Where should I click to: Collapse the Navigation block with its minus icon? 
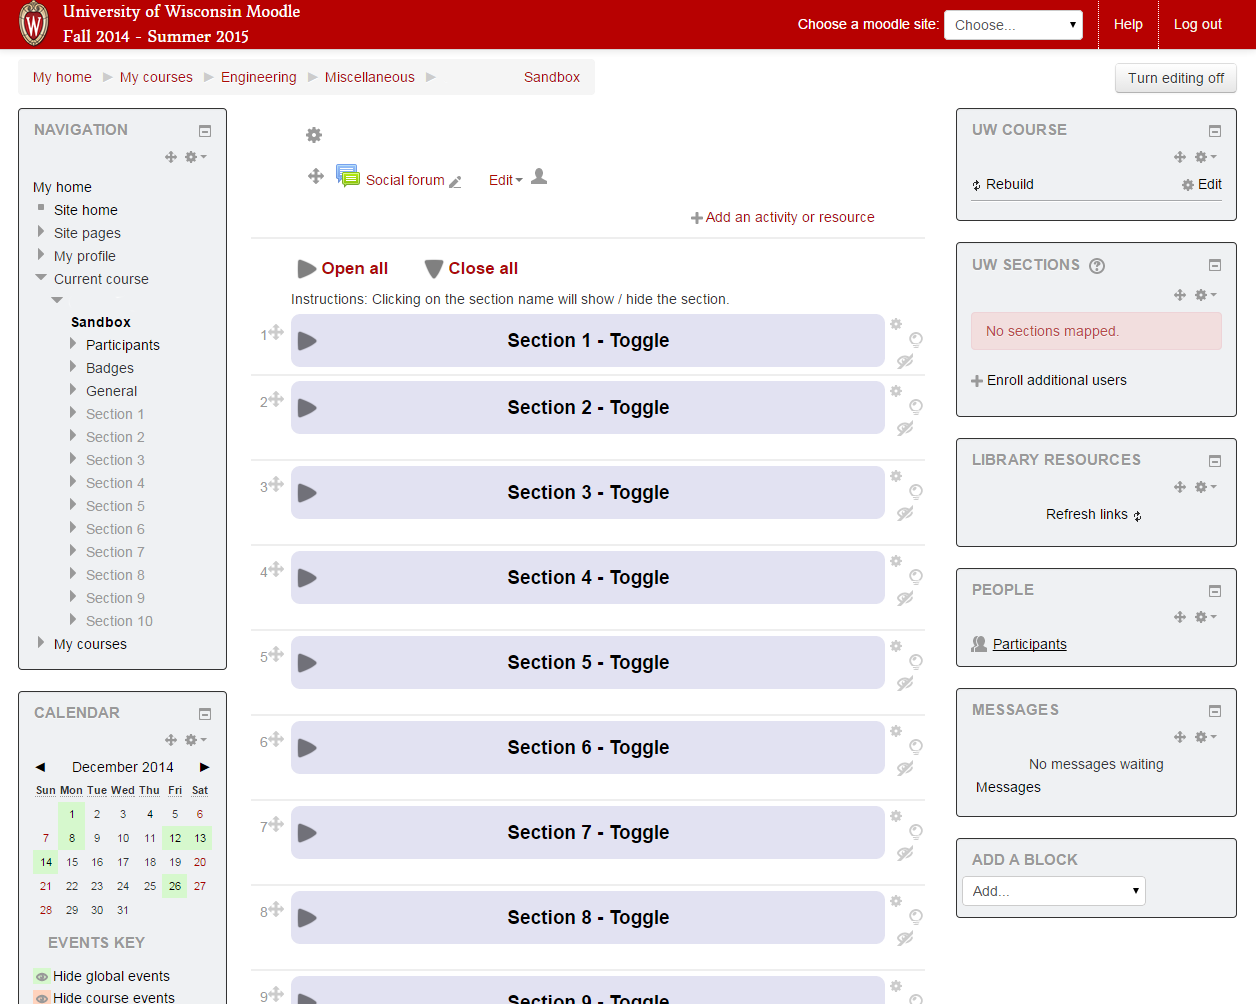[205, 131]
